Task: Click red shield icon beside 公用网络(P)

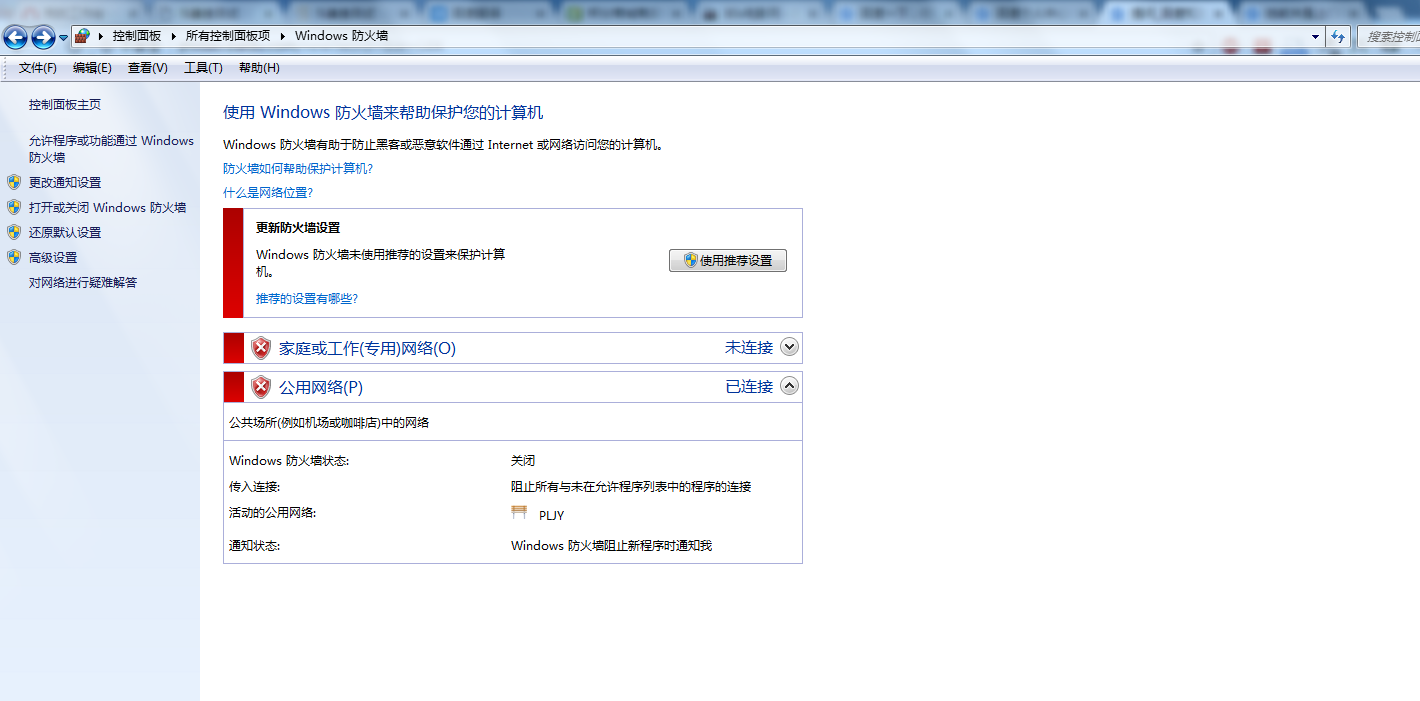Action: click(x=261, y=387)
